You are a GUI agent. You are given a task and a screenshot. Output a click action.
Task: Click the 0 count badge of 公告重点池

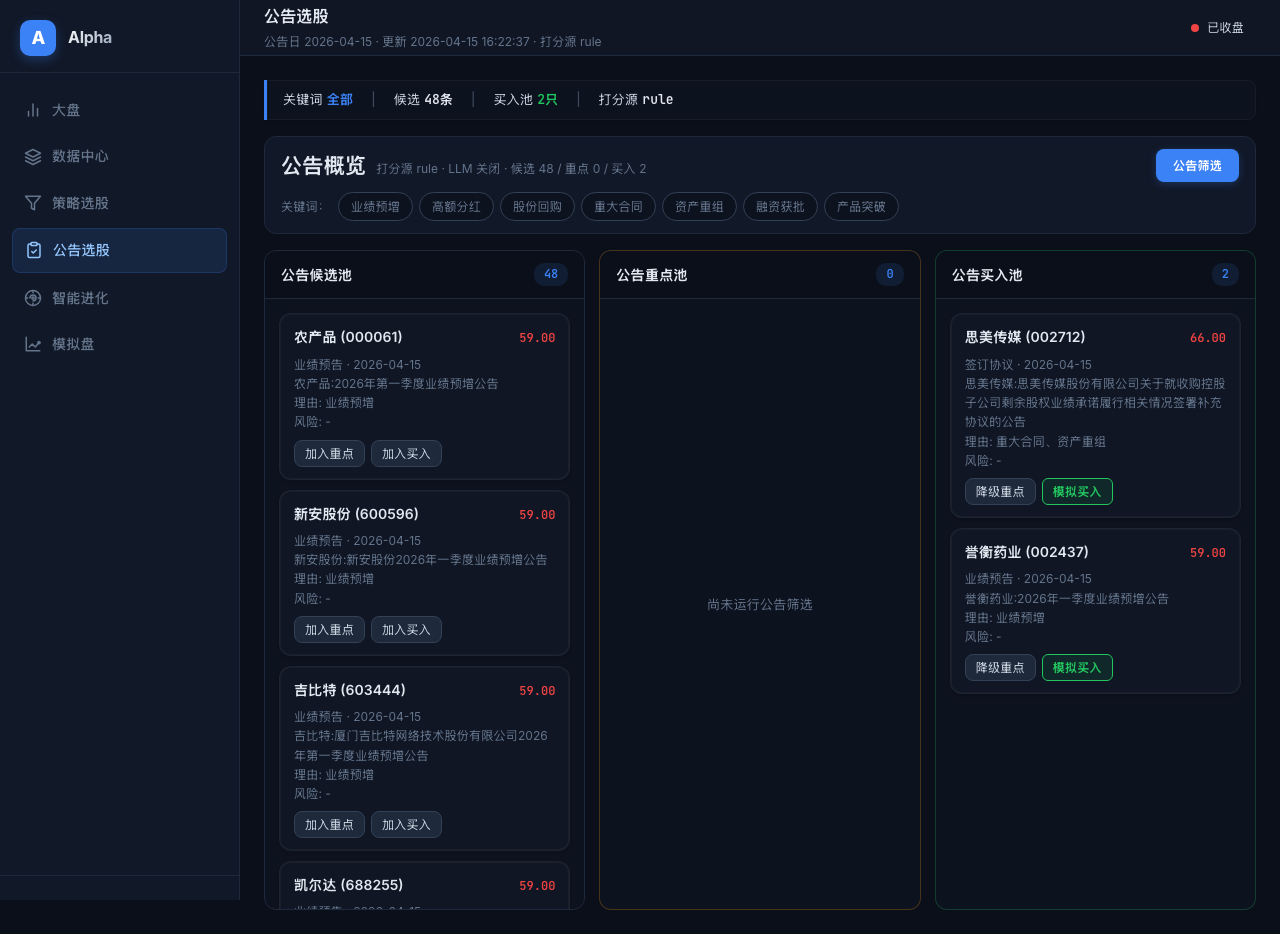[x=890, y=274]
